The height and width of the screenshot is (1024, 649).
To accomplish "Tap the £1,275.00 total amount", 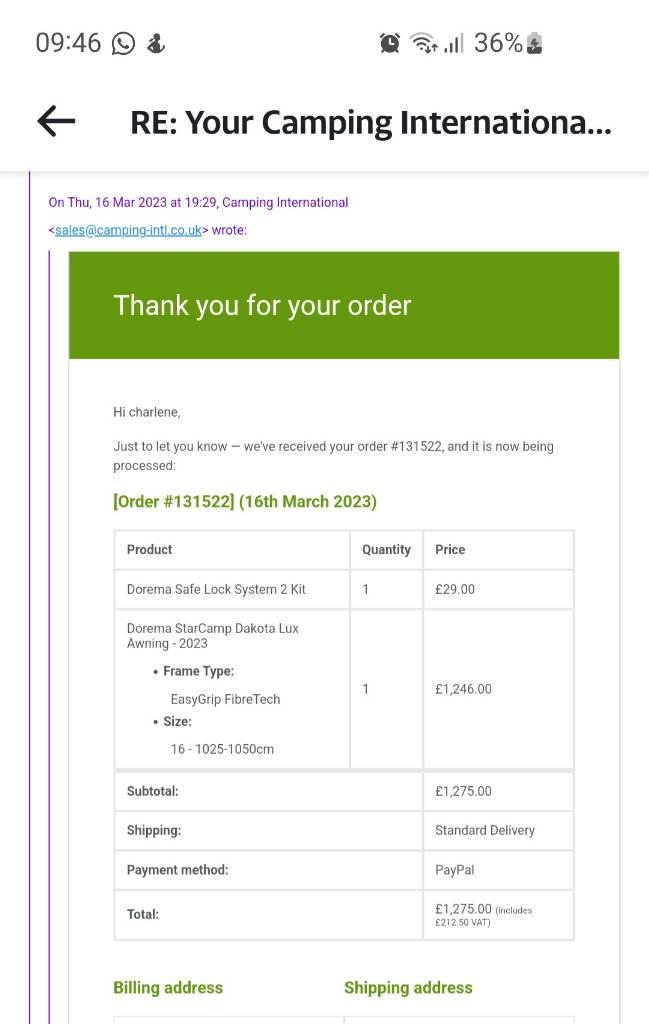I will [463, 908].
